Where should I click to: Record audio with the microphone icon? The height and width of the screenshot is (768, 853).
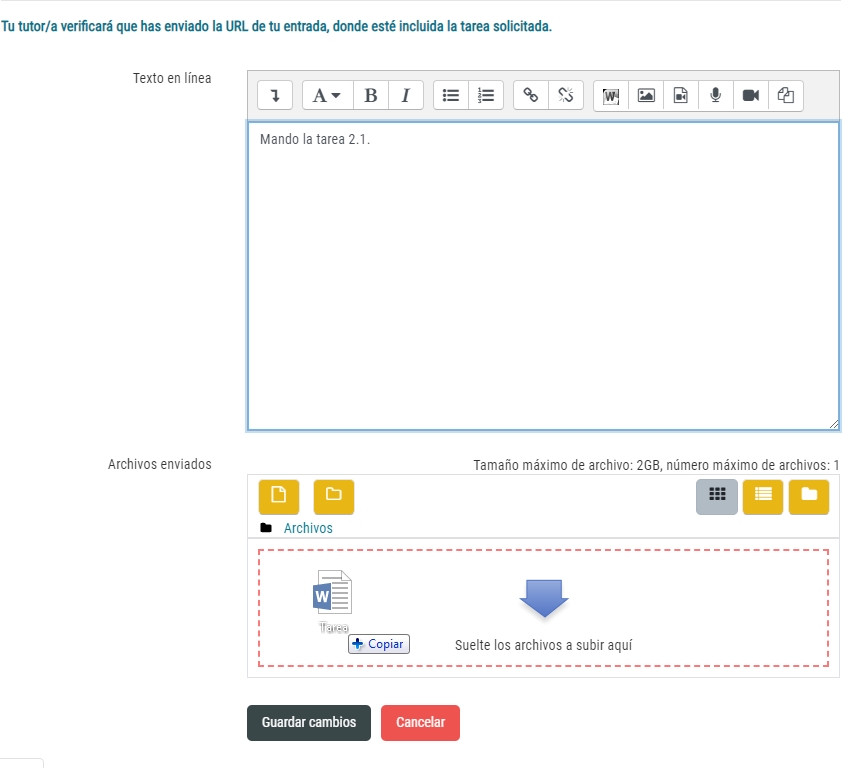click(x=716, y=95)
